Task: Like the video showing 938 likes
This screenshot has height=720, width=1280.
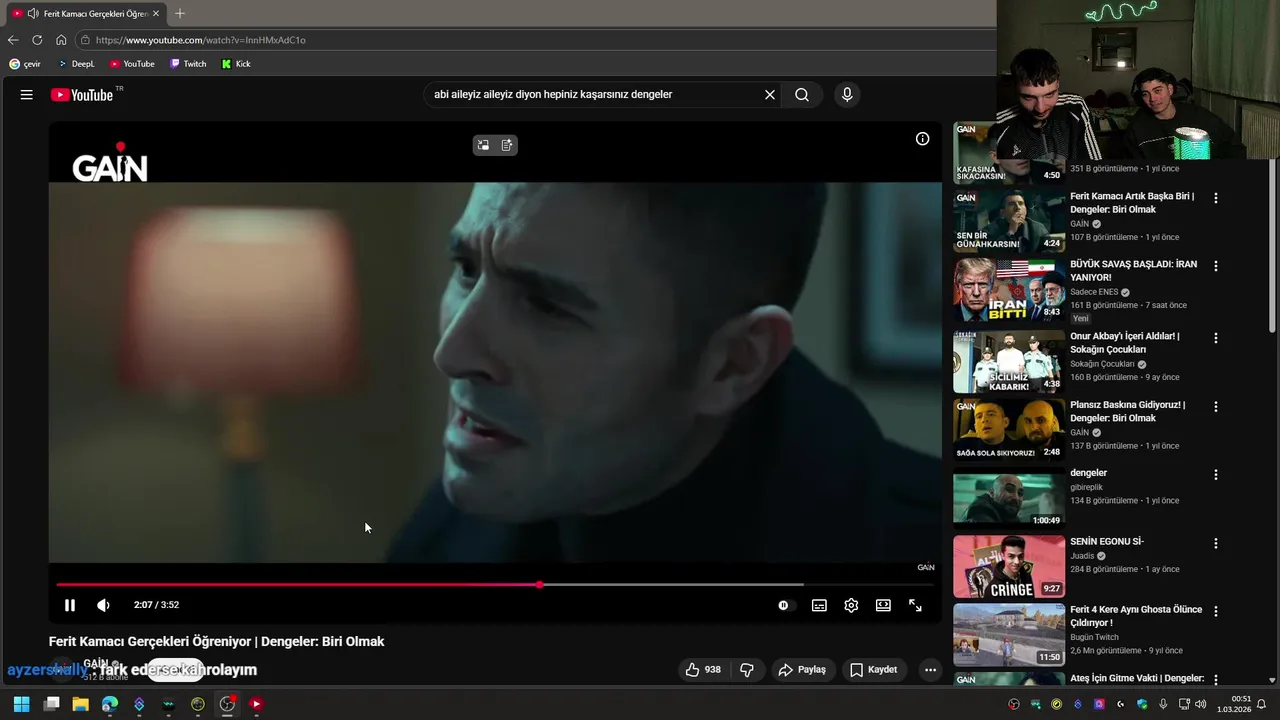Action: (704, 670)
